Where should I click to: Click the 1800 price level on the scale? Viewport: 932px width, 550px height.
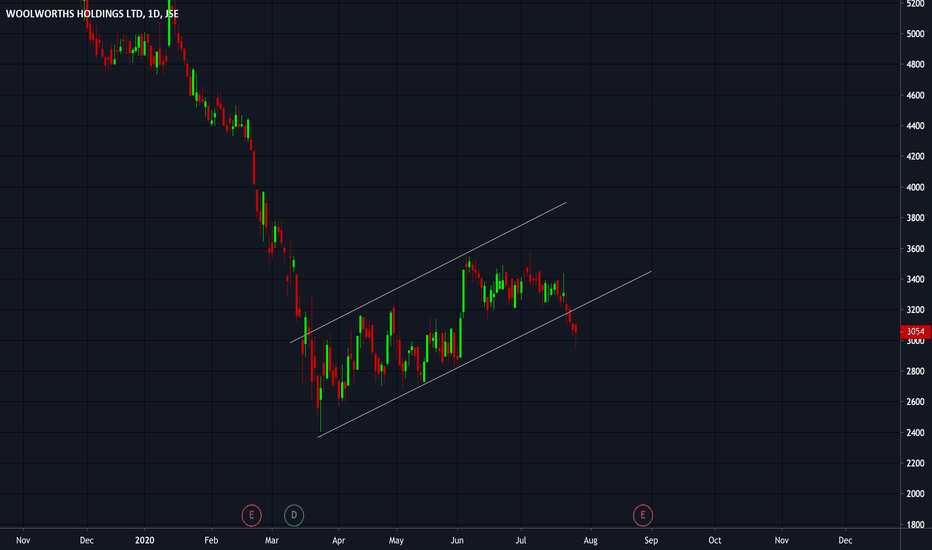[x=915, y=524]
